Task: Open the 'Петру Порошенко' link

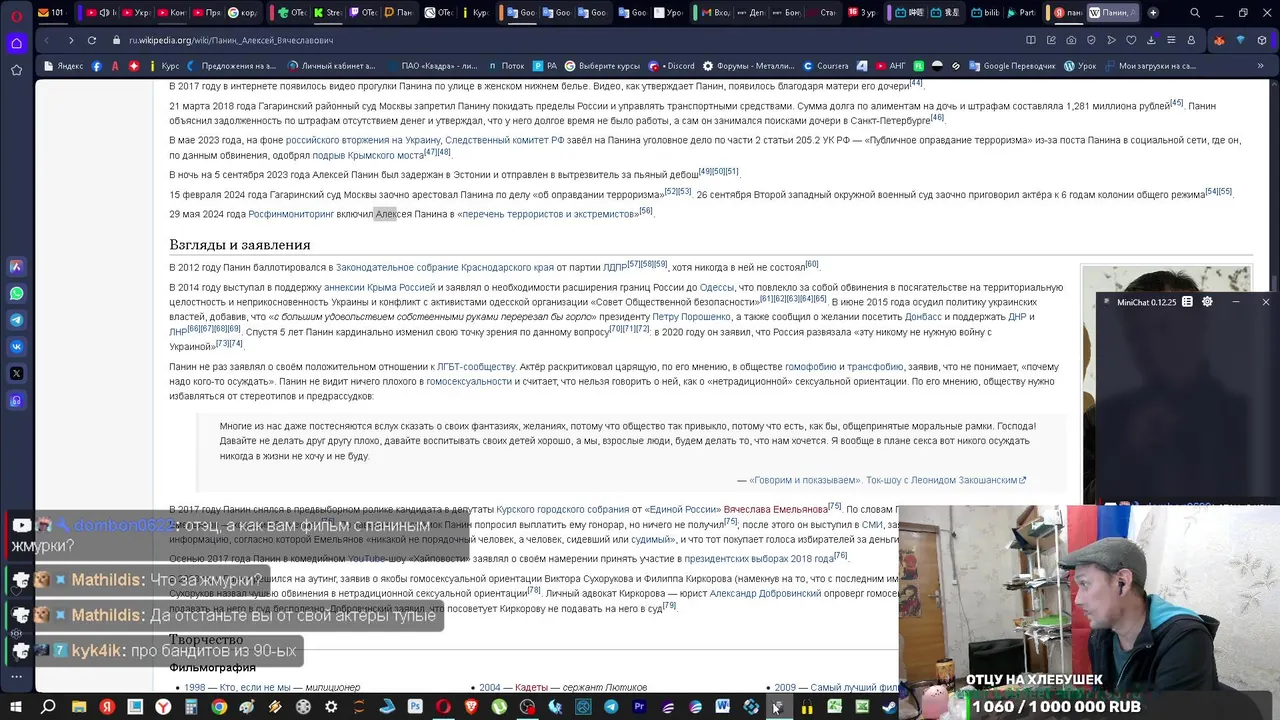Action: pos(691,317)
